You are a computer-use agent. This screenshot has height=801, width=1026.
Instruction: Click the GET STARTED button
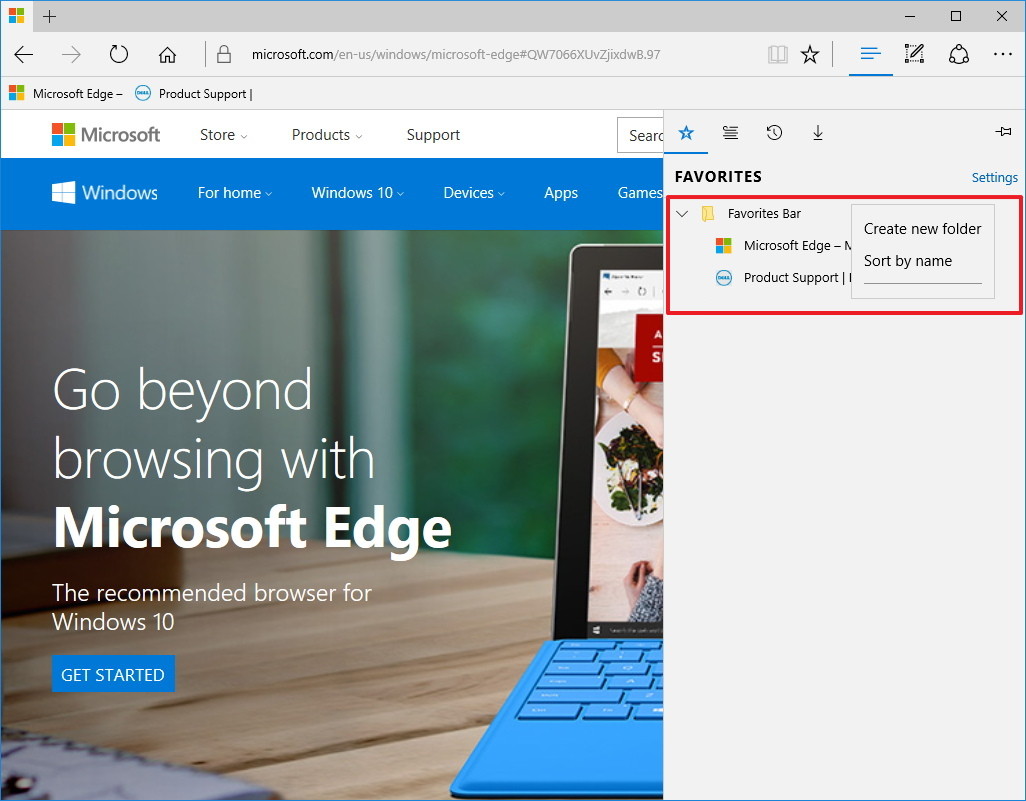pos(113,674)
